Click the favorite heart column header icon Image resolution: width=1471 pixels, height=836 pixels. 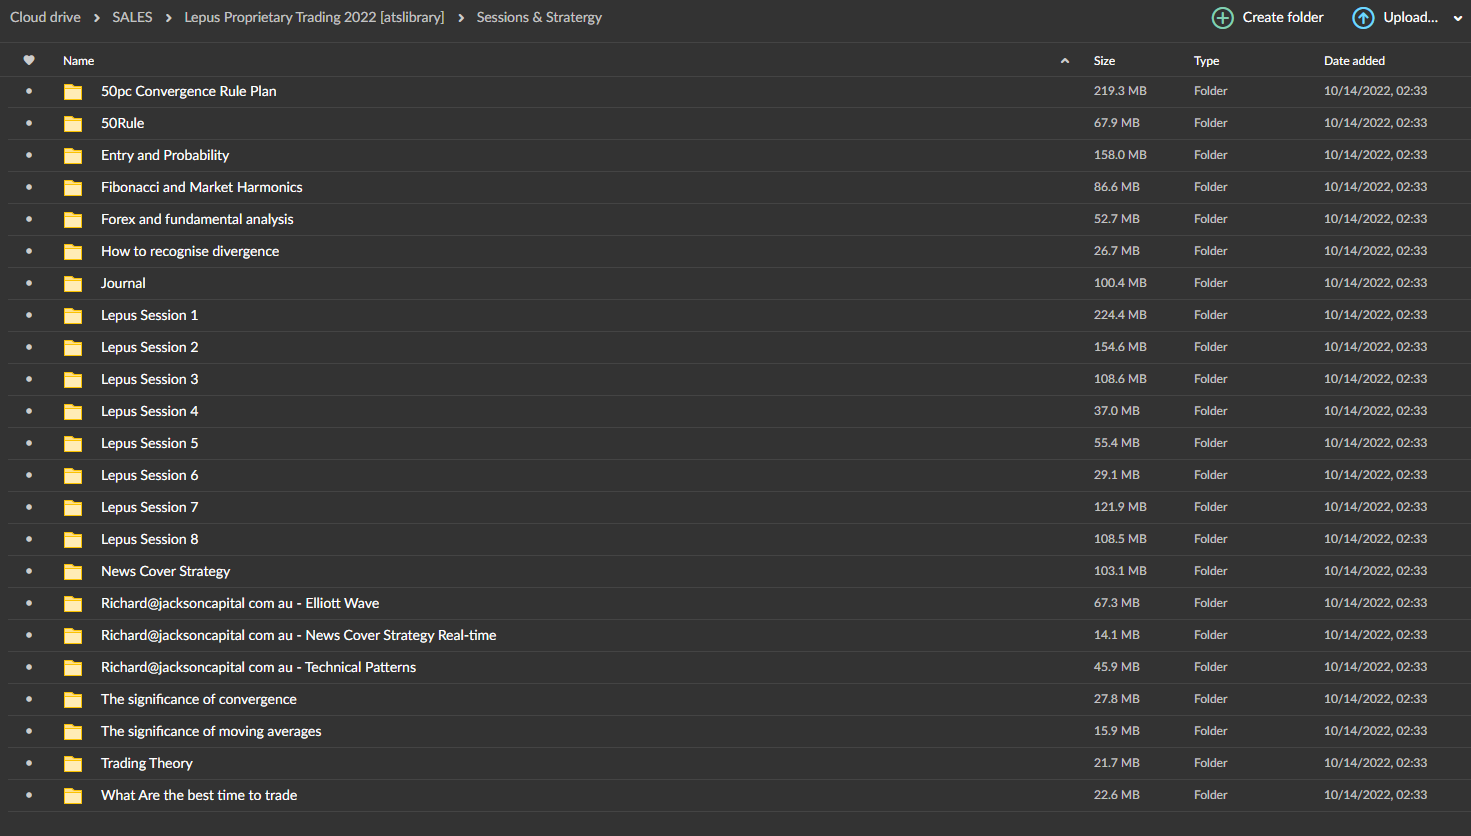(29, 61)
